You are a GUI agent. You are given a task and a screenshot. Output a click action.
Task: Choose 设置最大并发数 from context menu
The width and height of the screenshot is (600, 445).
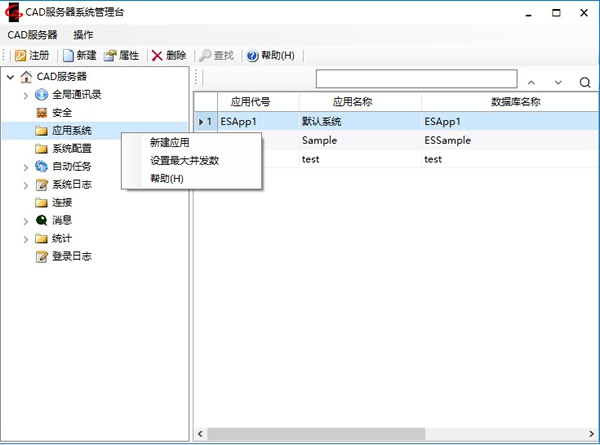pyautogui.click(x=184, y=160)
